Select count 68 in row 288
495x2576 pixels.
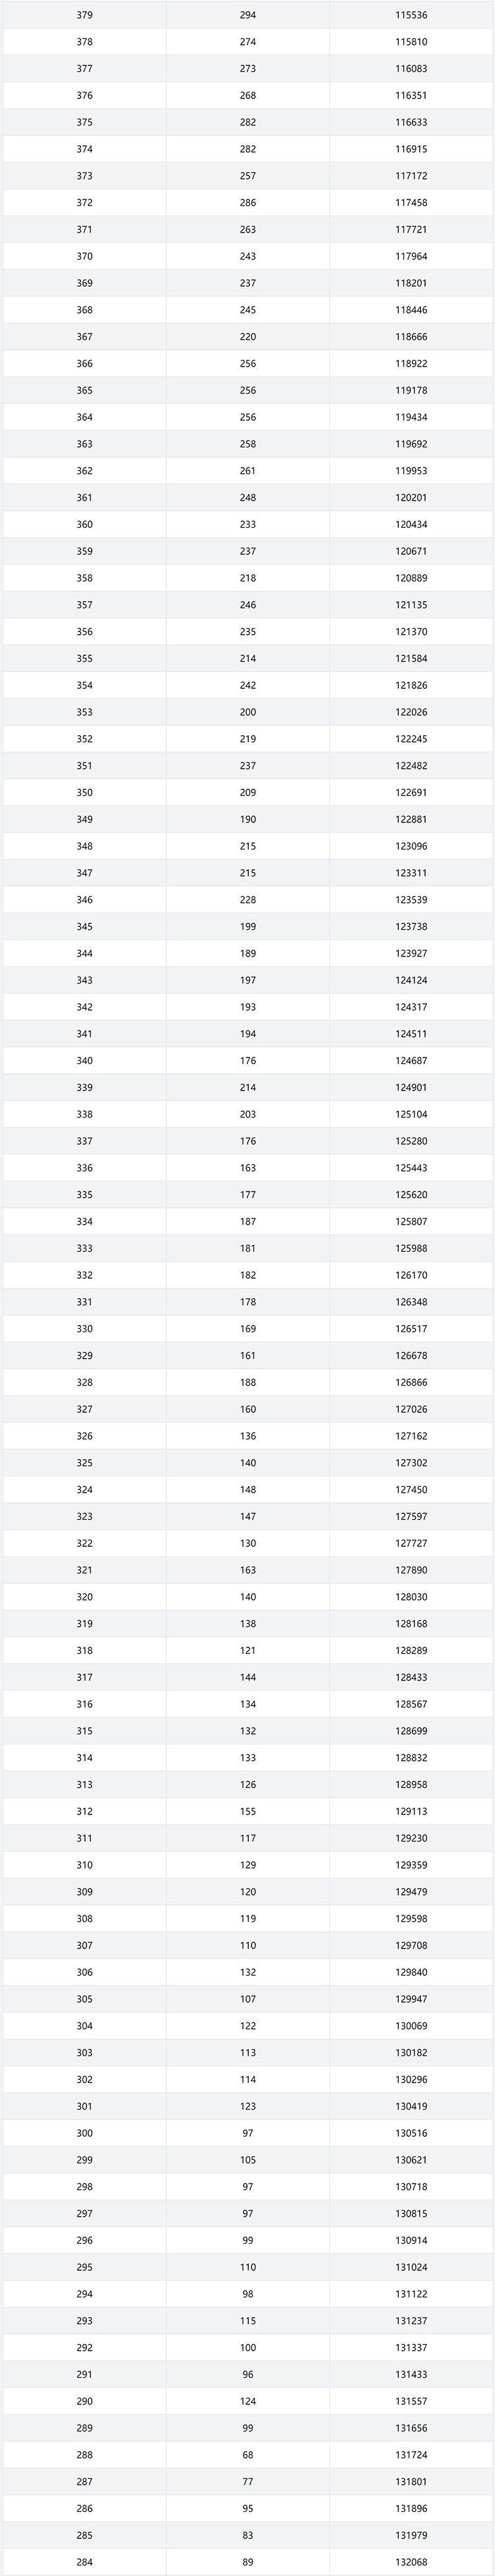tap(248, 2455)
